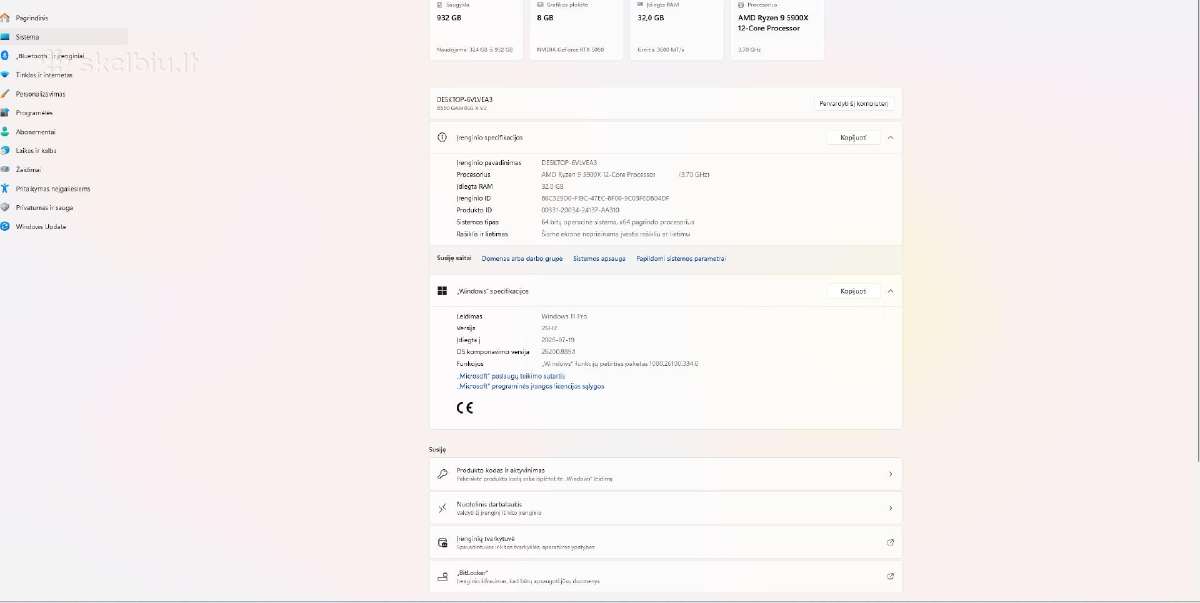This screenshot has width=1200, height=603.
Task: Open Microsoft programinės įrangos licencijos sąlygos
Action: (530, 386)
